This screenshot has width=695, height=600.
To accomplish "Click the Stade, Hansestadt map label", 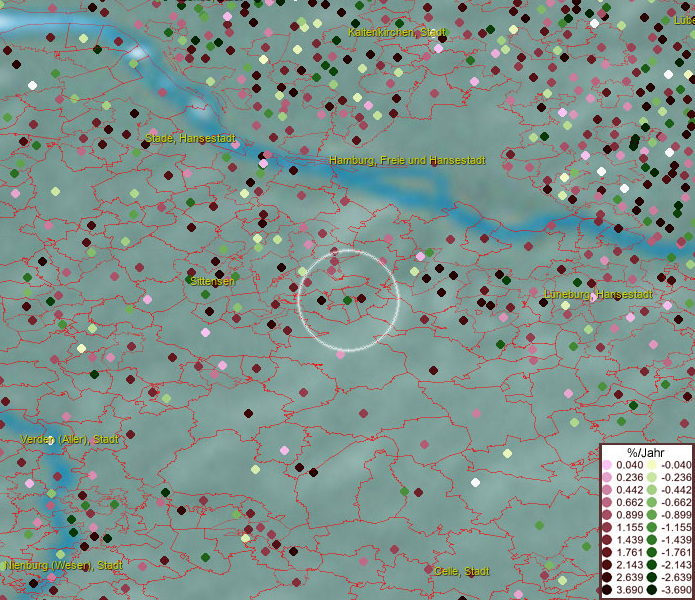I will pos(190,138).
